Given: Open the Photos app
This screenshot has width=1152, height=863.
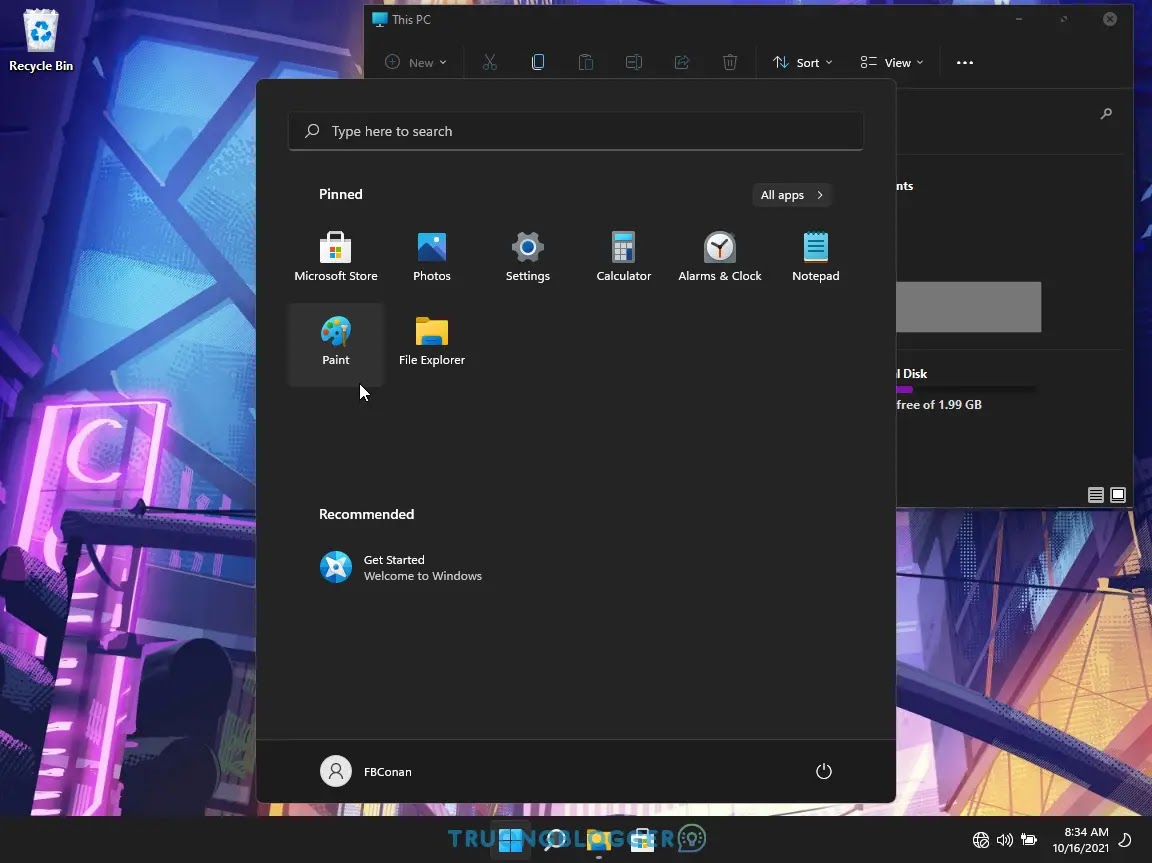Looking at the screenshot, I should point(431,257).
